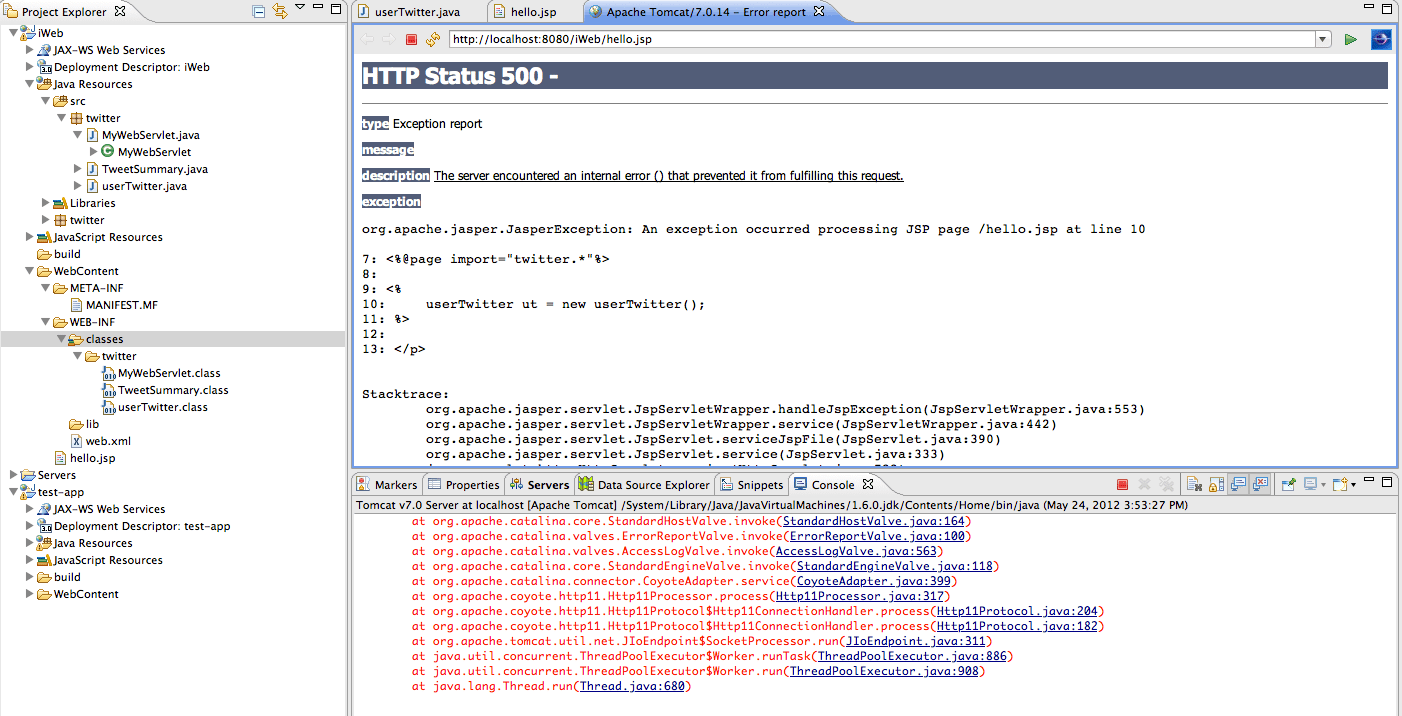Open the page in an external browser
The width and height of the screenshot is (1402, 716).
[1381, 39]
